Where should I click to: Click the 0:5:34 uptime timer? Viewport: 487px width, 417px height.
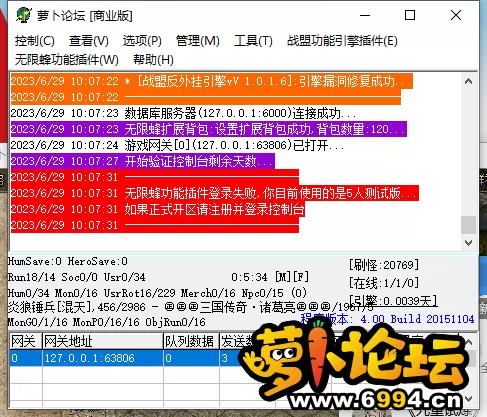pos(249,277)
